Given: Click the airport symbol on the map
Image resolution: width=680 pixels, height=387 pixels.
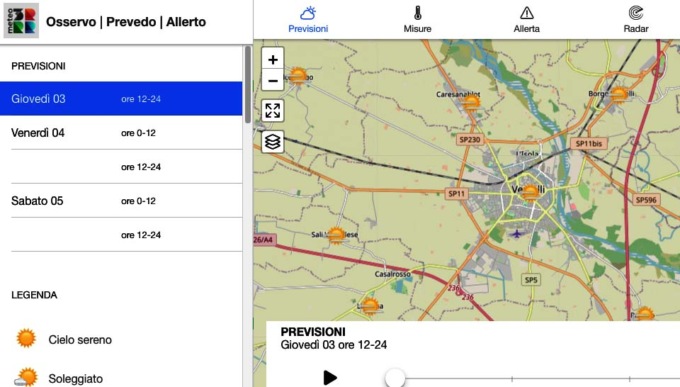Looking at the screenshot, I should click(516, 234).
